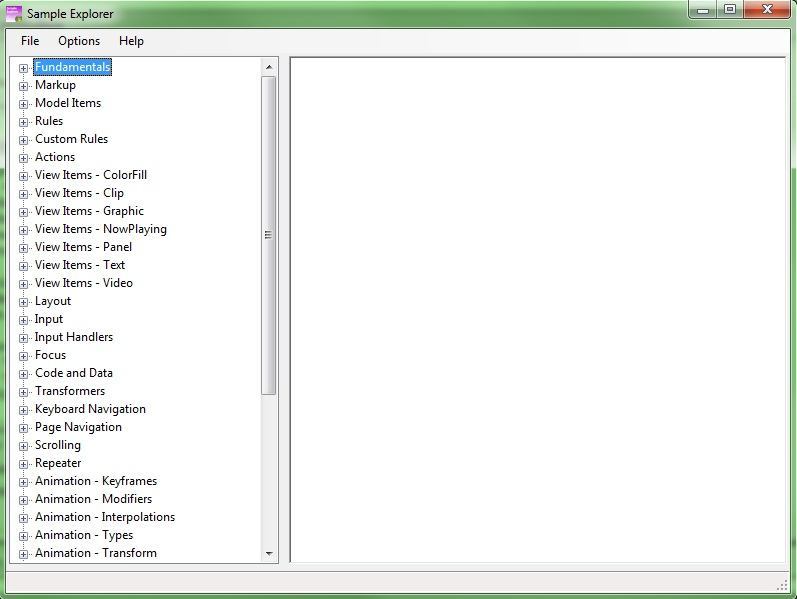This screenshot has height=599, width=797.
Task: Expand the Markup tree node
Action: 23,86
